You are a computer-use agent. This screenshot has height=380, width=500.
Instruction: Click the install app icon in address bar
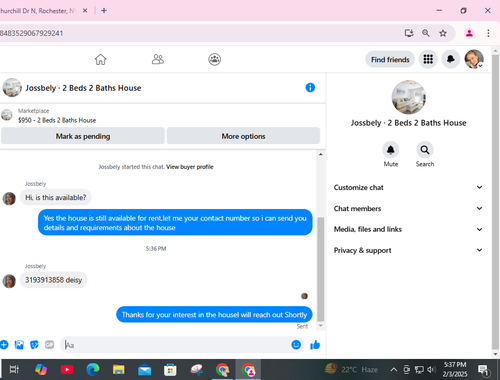(409, 33)
